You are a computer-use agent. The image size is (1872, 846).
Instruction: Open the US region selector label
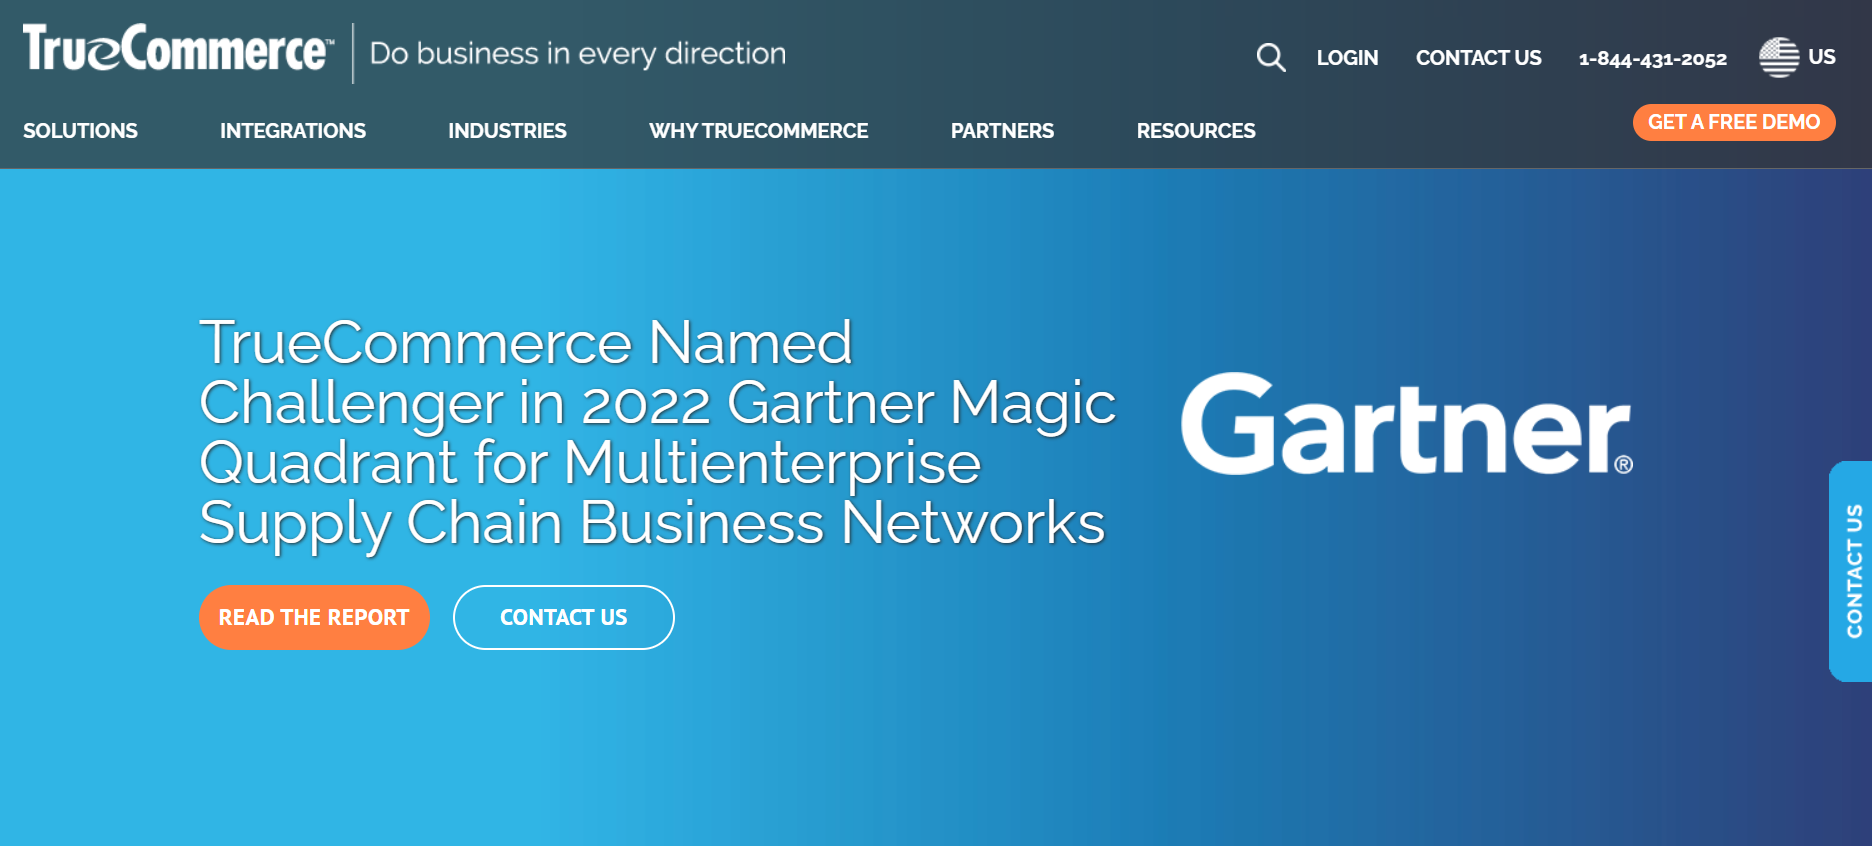point(1821,57)
